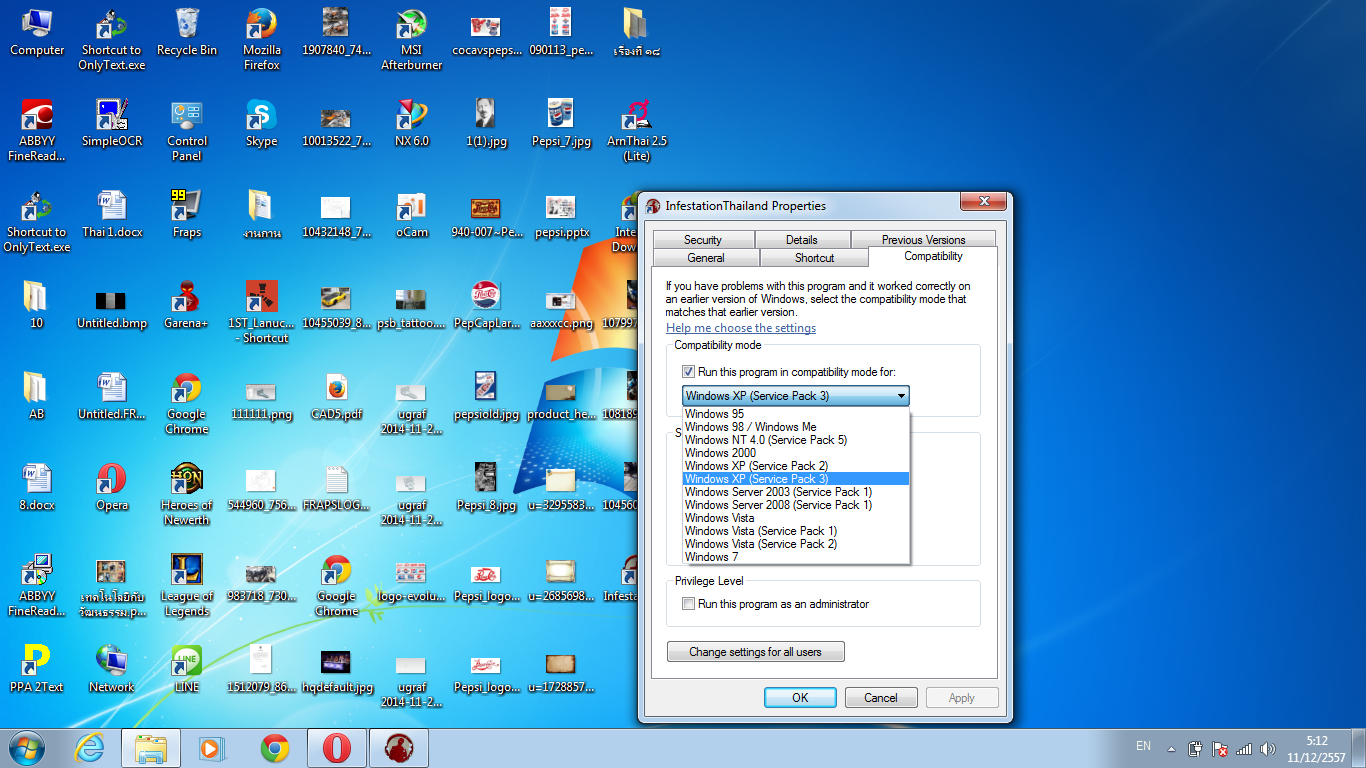This screenshot has width=1366, height=768.
Task: Choose Windows Vista (Service Pack 2)
Action: (796, 544)
